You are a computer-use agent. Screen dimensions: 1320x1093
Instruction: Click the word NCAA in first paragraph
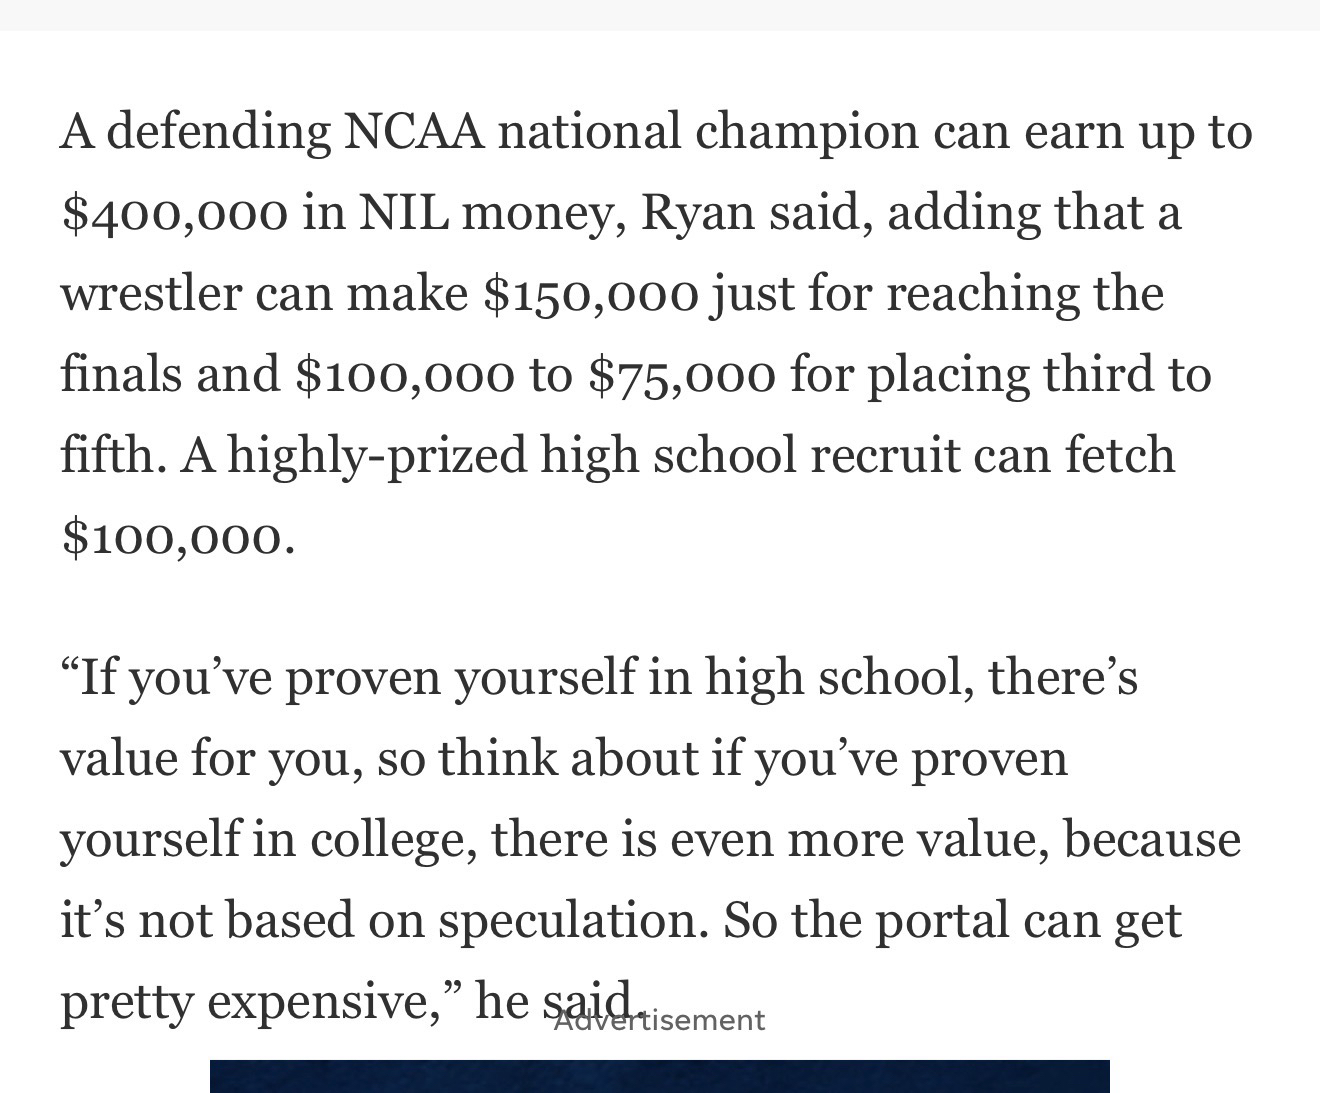coord(413,131)
